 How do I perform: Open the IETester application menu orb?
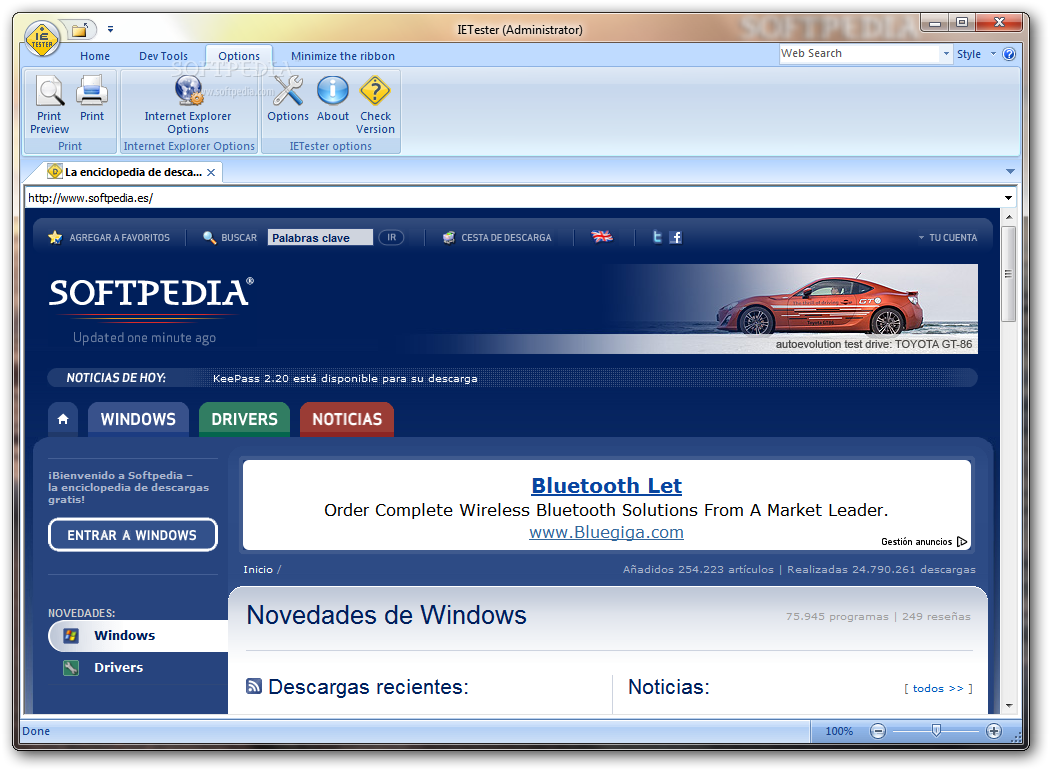click(42, 39)
